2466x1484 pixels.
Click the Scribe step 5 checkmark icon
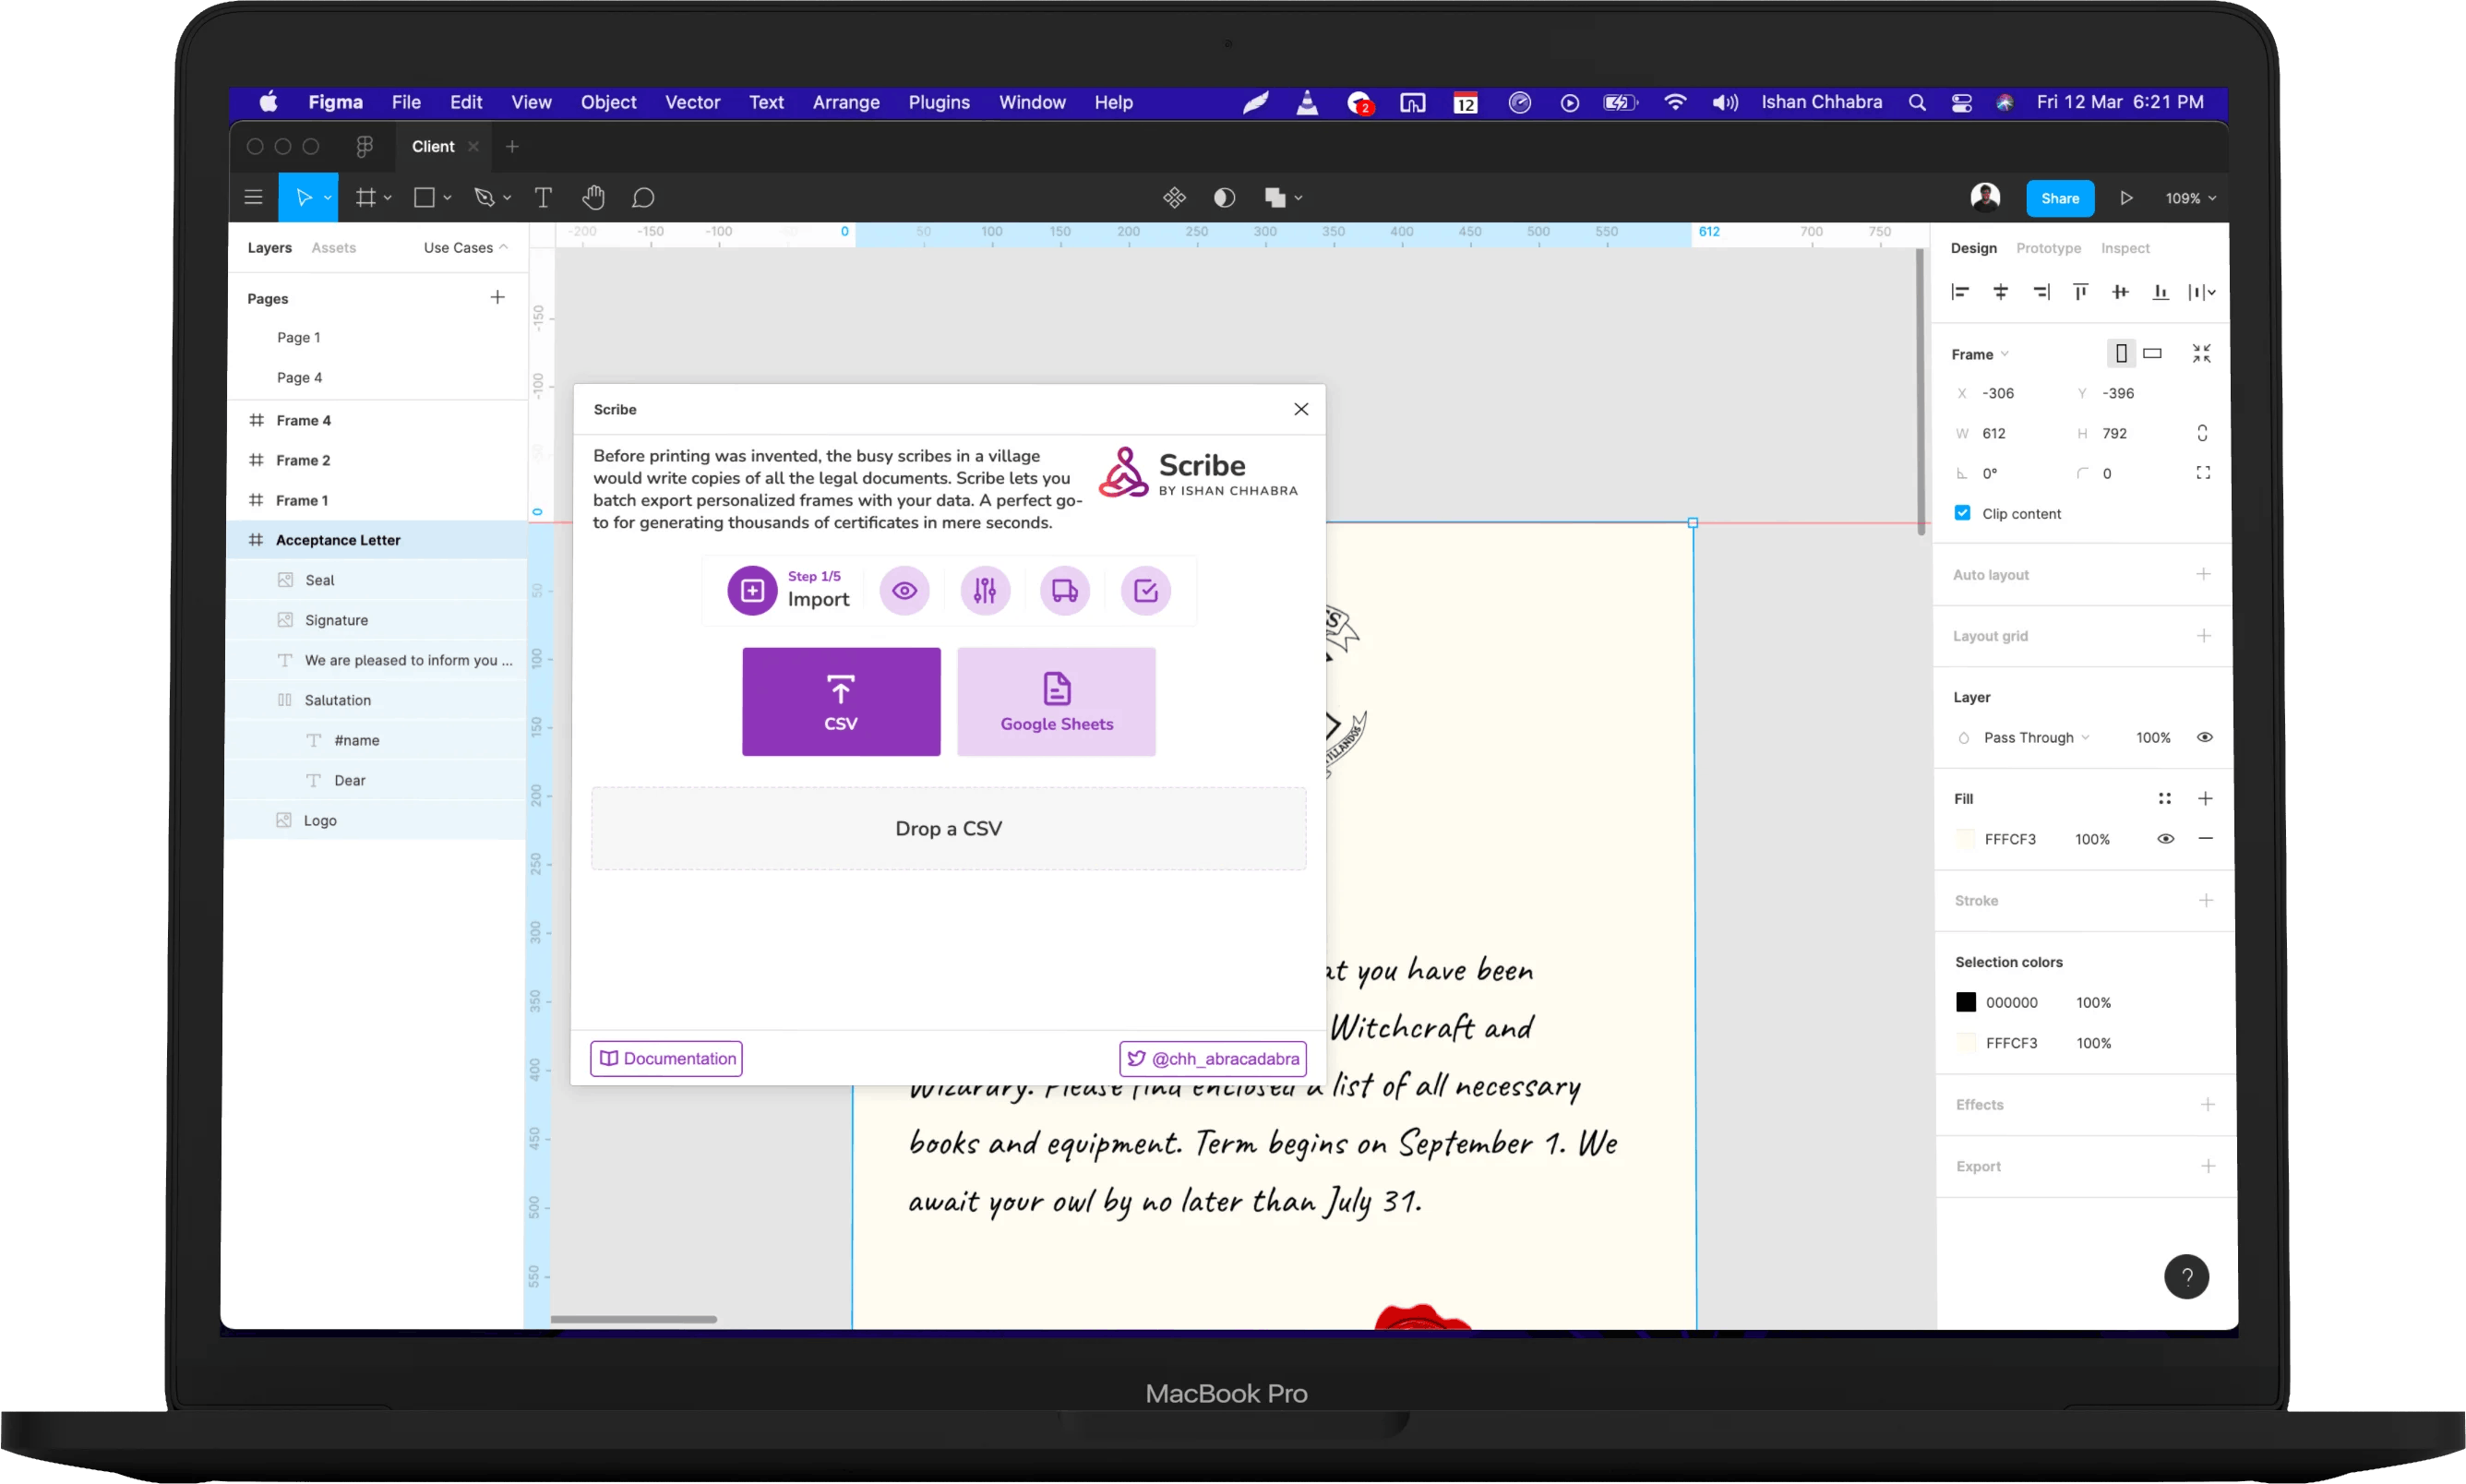[1146, 591]
